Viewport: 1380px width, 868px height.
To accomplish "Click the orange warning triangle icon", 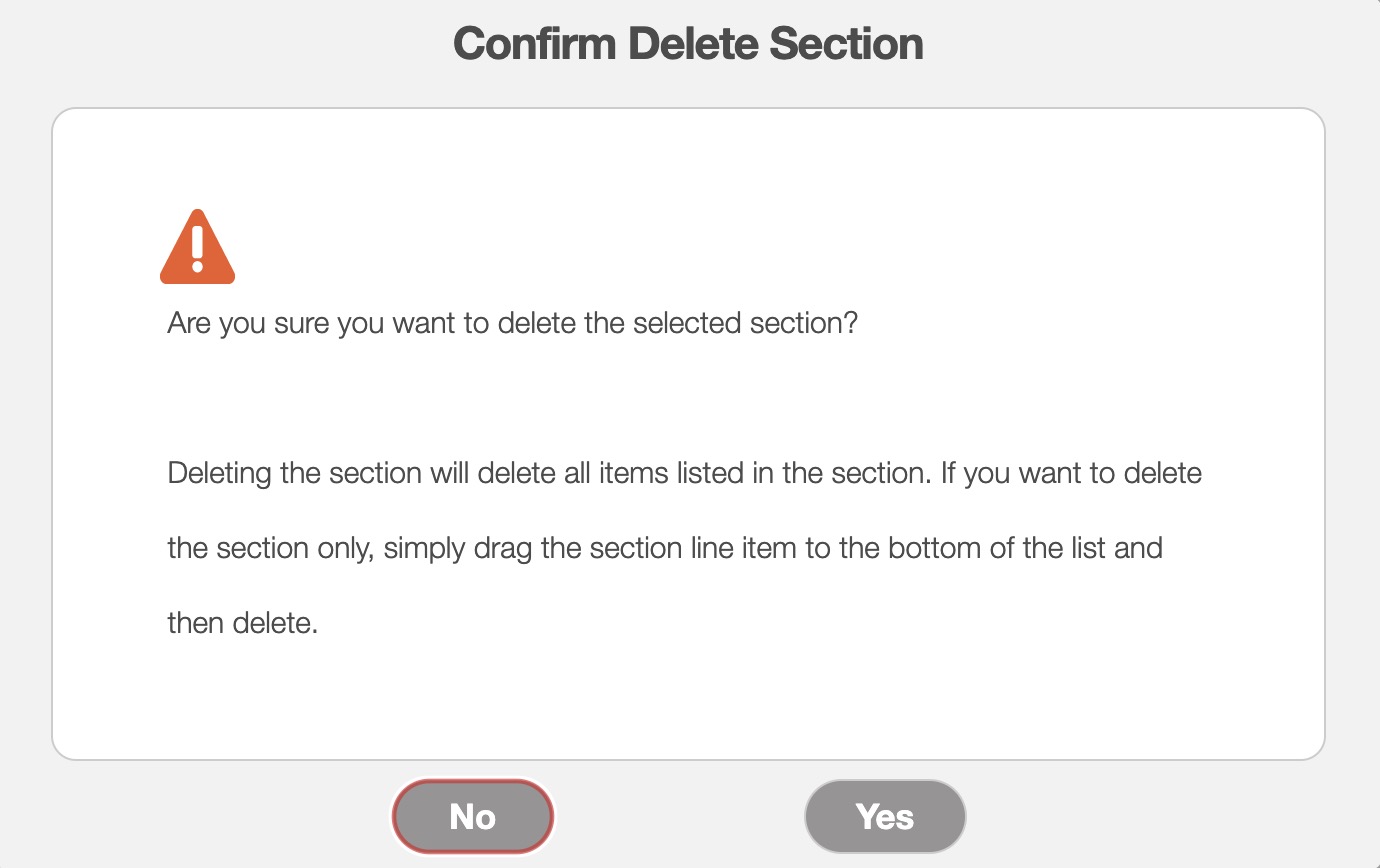I will coord(197,248).
